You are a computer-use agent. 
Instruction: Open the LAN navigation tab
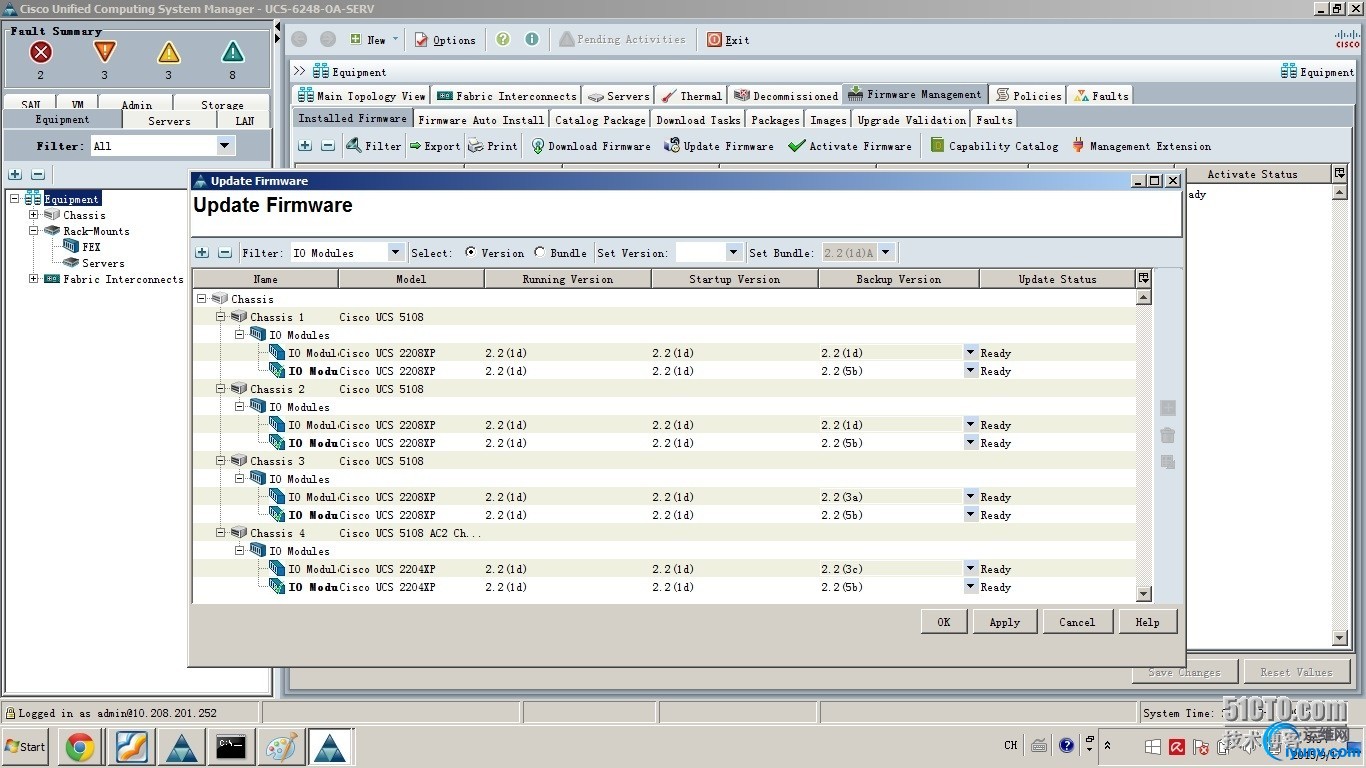click(x=244, y=121)
